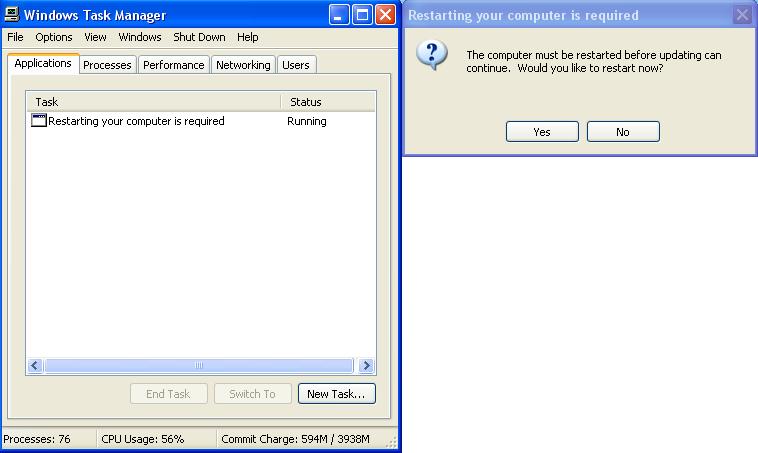The width and height of the screenshot is (758, 453).
Task: Switch to the Performance tab
Action: click(174, 65)
